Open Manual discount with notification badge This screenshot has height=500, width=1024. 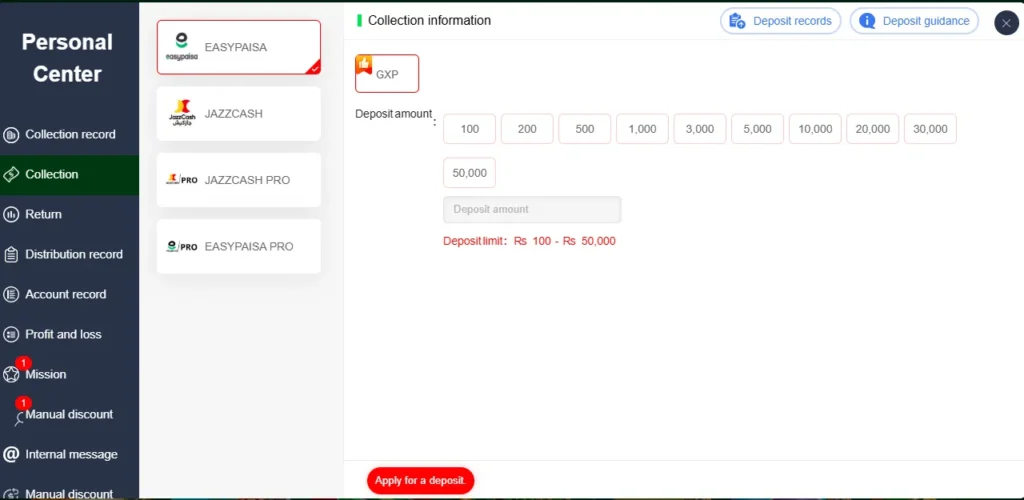point(69,414)
